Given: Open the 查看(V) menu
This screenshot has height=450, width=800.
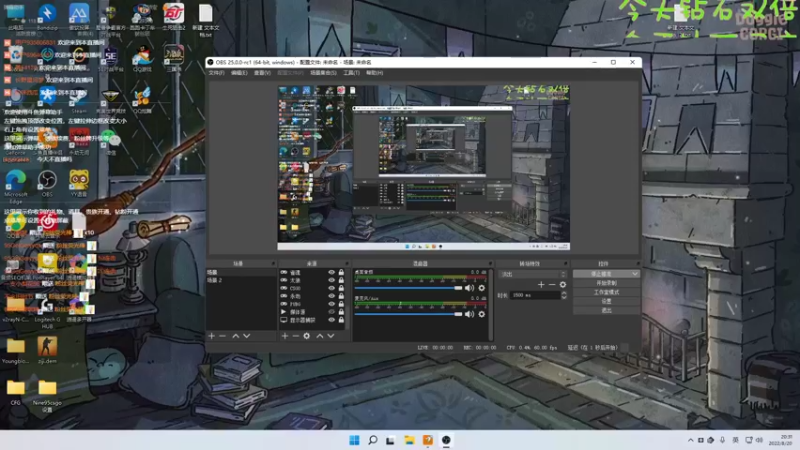Looking at the screenshot, I should (x=262, y=73).
